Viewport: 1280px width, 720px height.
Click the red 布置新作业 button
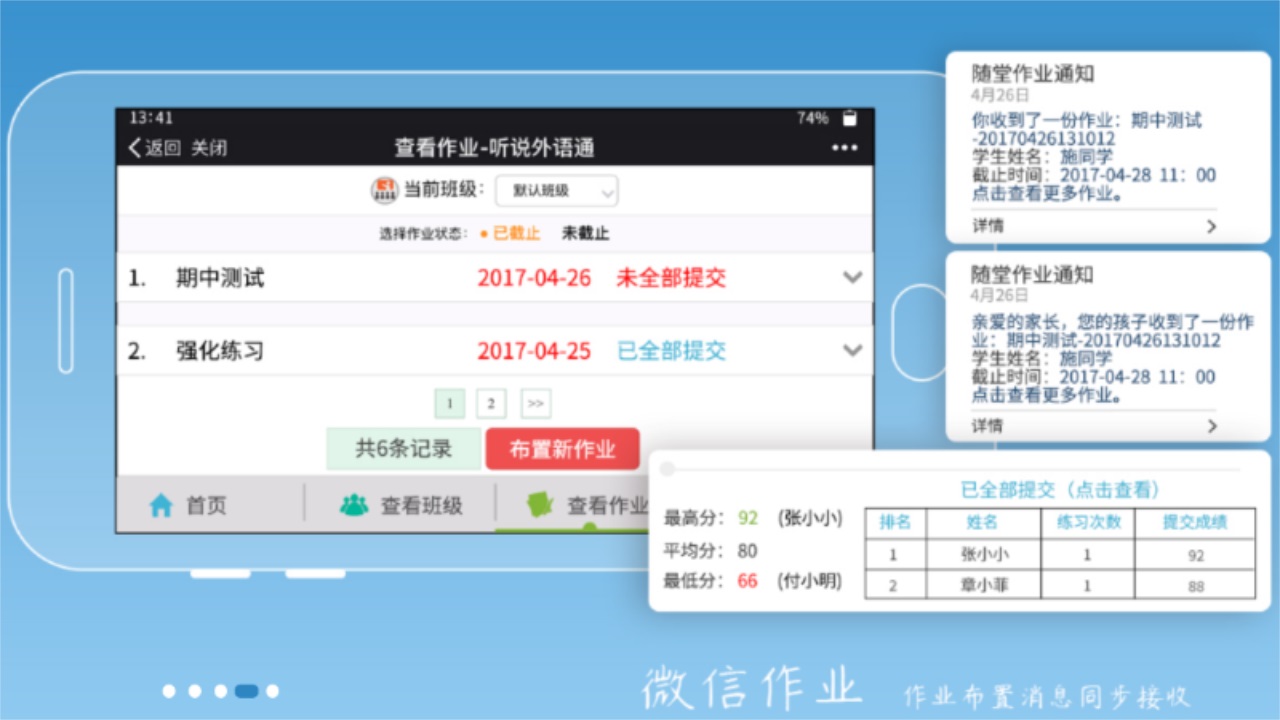(x=562, y=449)
